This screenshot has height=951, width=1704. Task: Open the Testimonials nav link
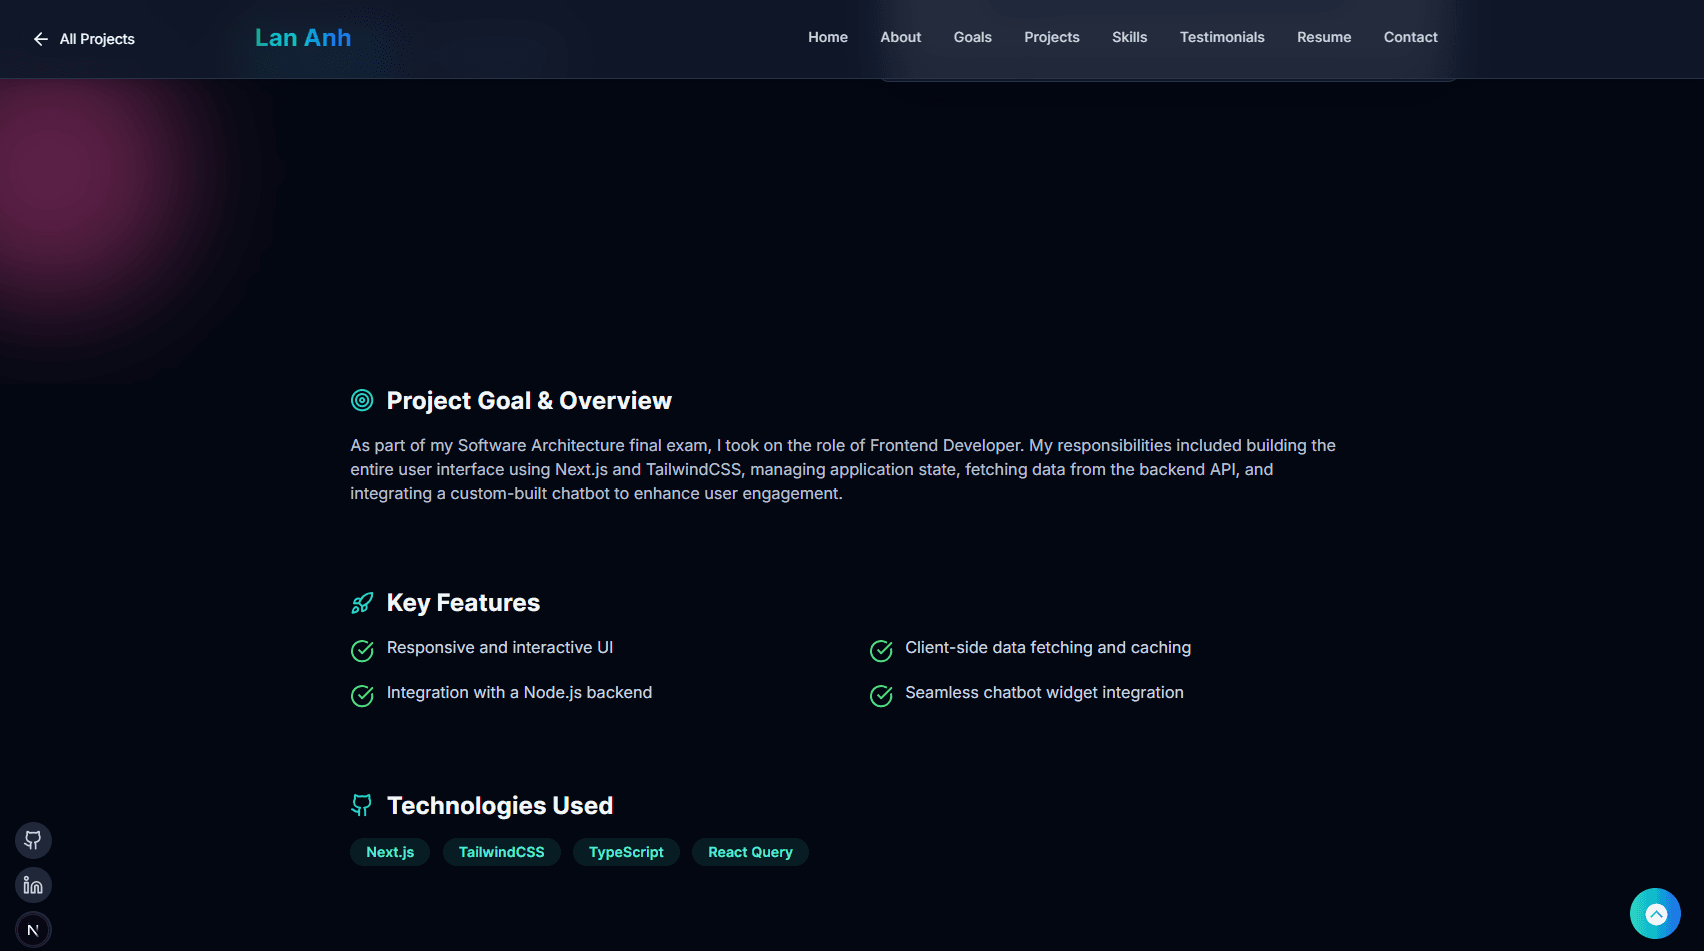point(1222,37)
